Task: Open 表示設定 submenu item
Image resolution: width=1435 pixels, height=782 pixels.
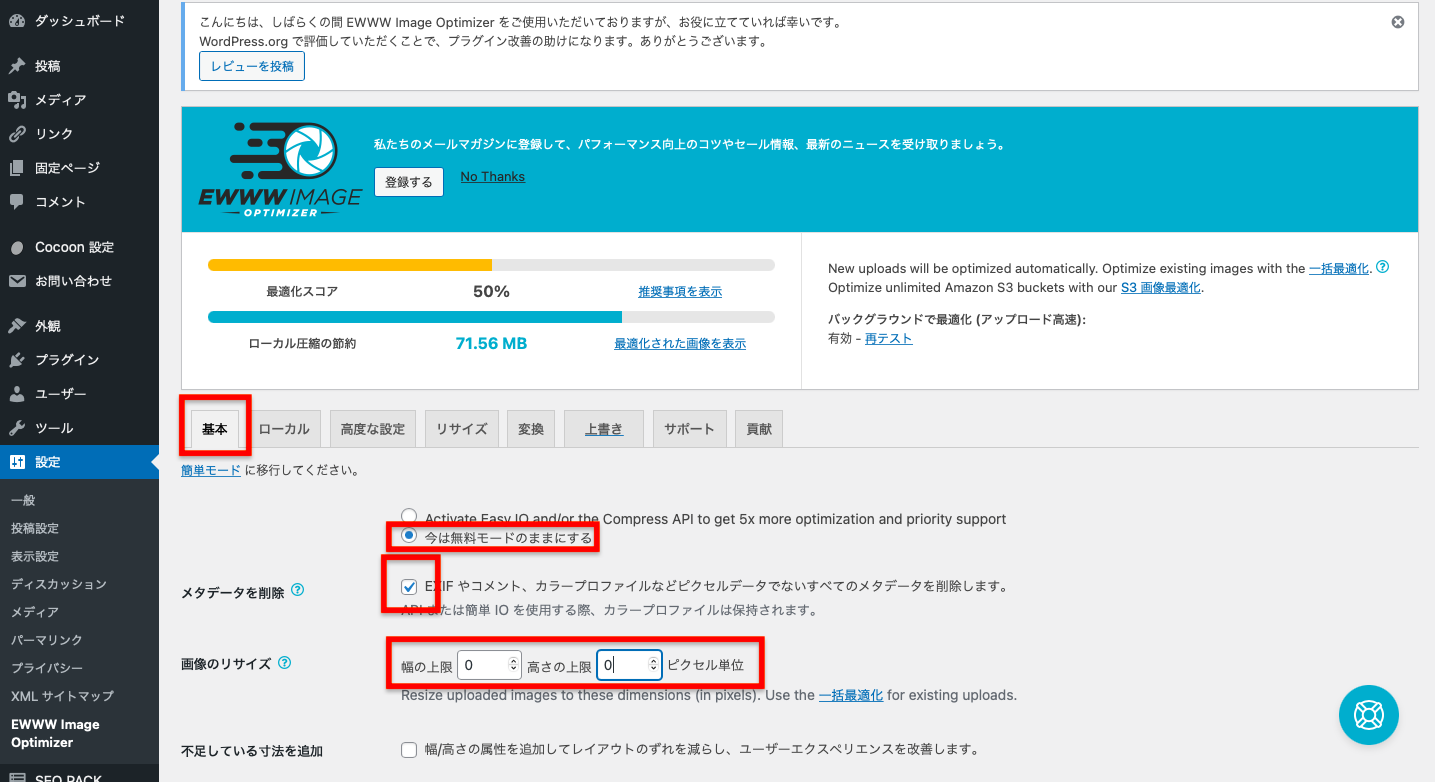Action: click(35, 556)
